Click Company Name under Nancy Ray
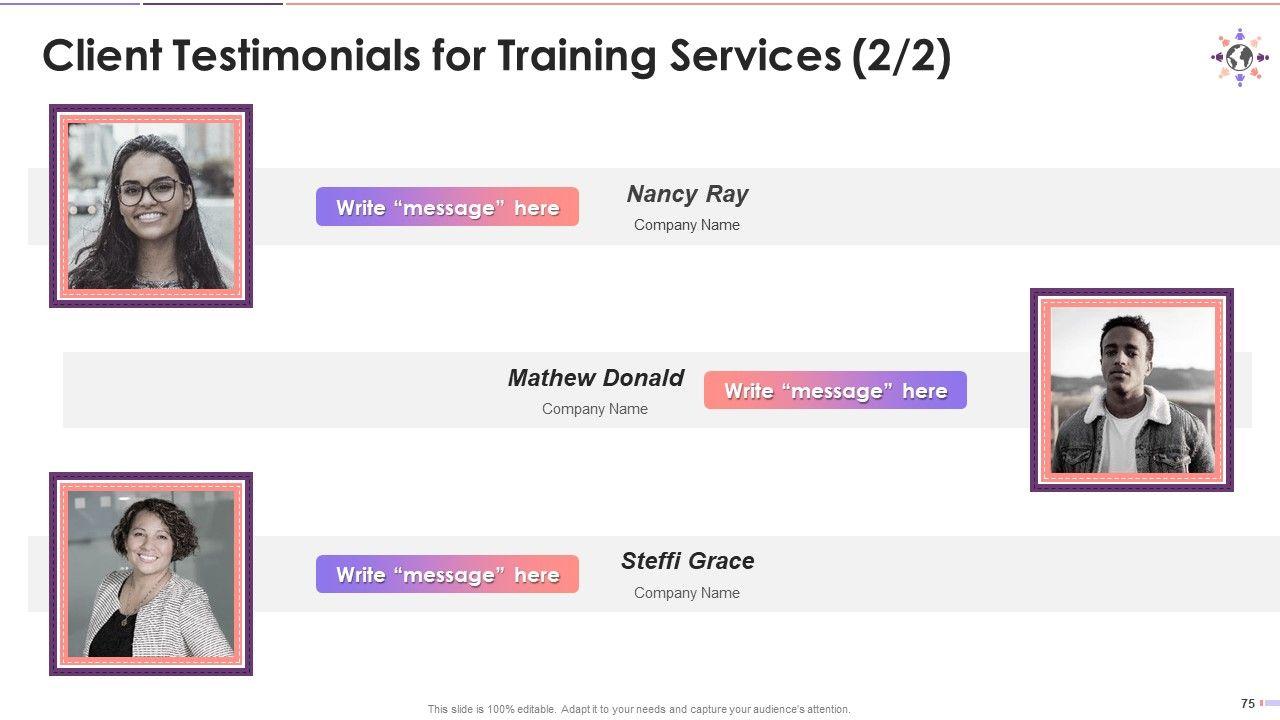The width and height of the screenshot is (1280, 720). (687, 225)
